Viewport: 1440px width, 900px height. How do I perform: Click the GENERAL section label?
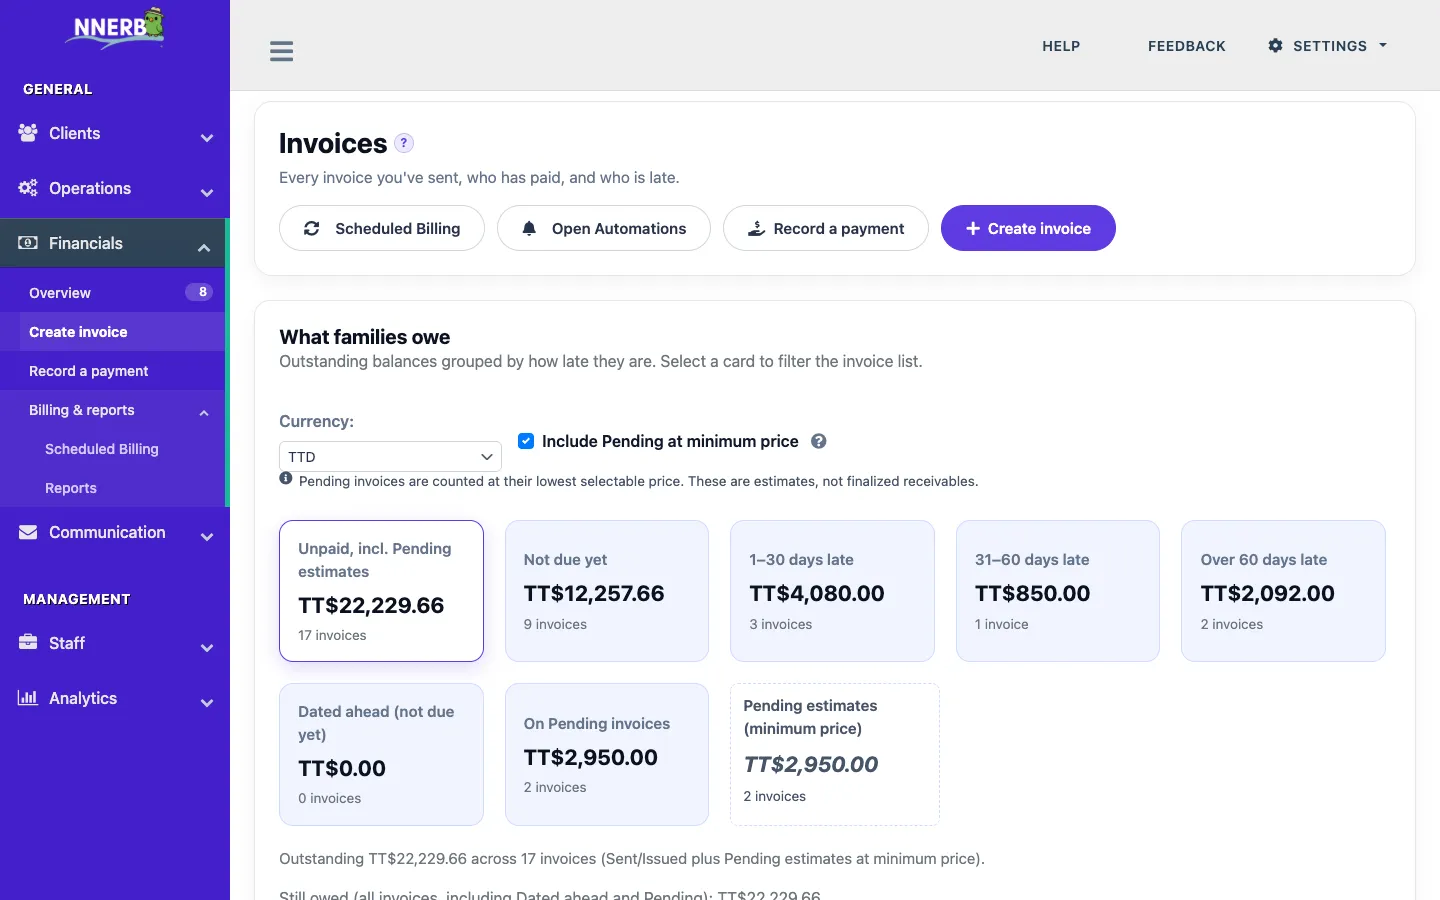pyautogui.click(x=58, y=89)
